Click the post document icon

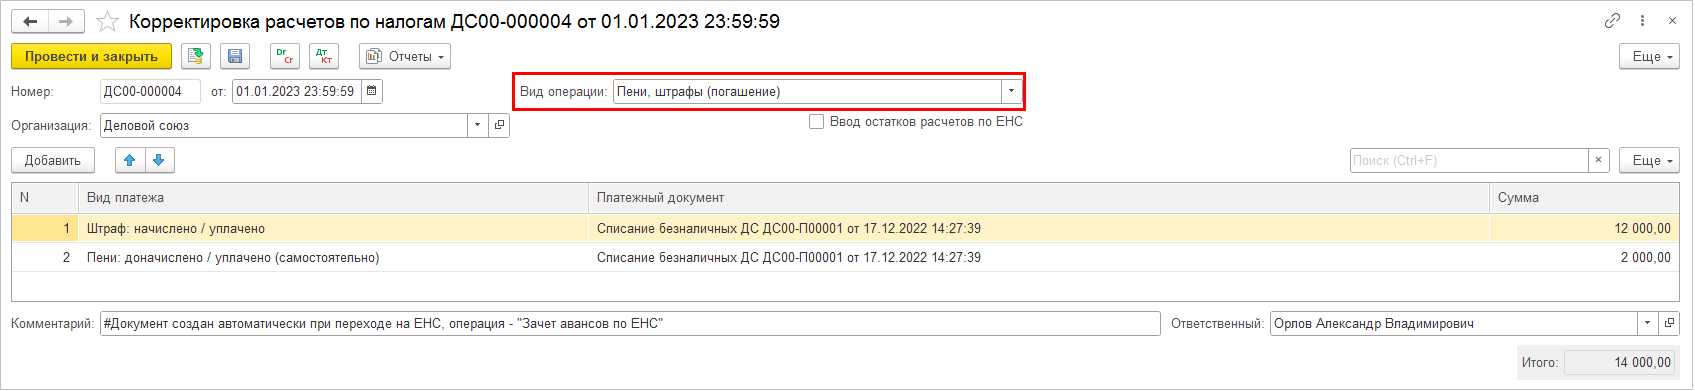(x=196, y=56)
